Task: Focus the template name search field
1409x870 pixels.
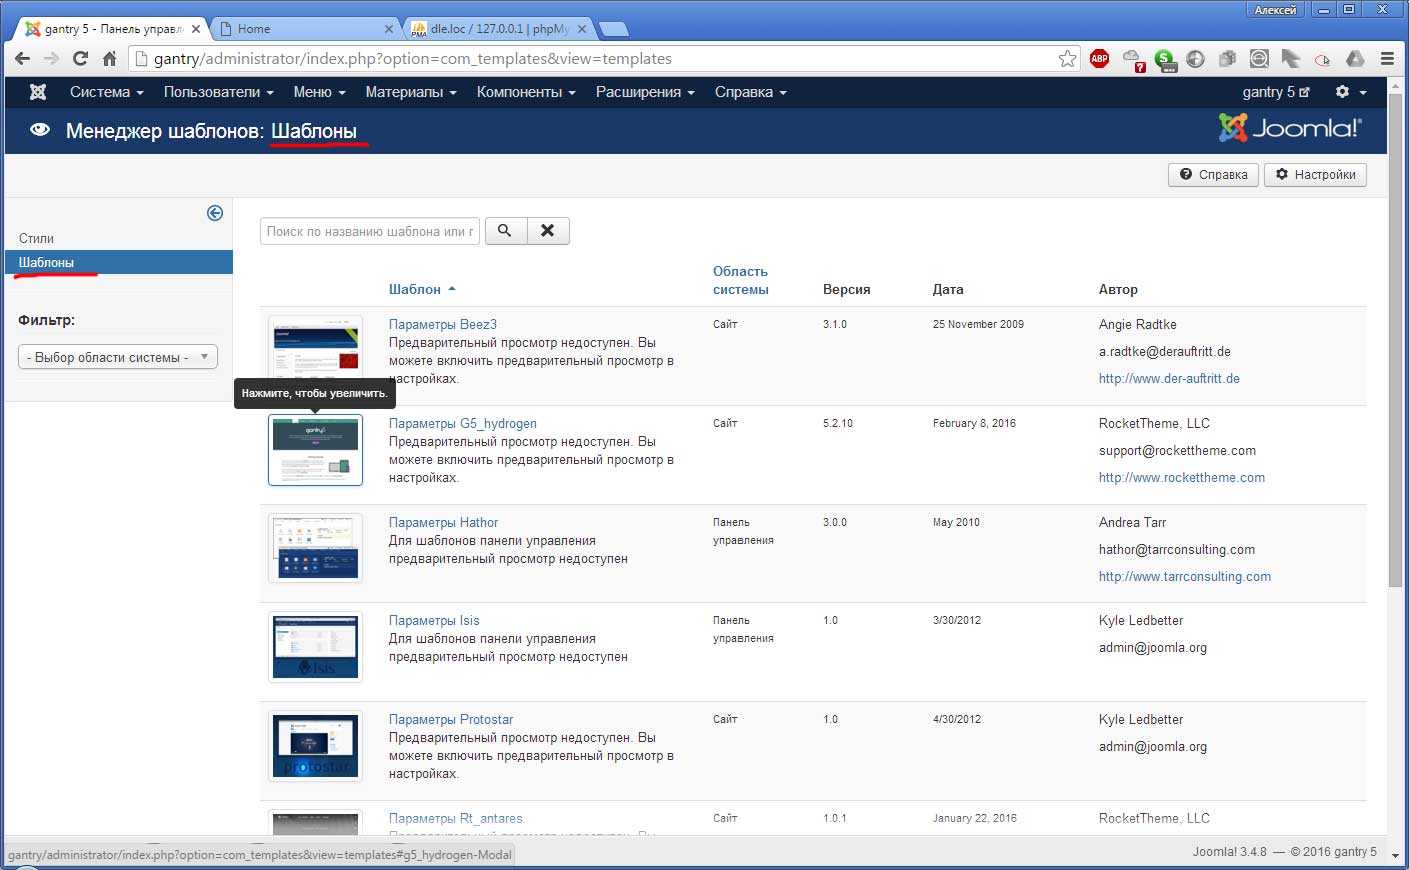Action: click(370, 231)
